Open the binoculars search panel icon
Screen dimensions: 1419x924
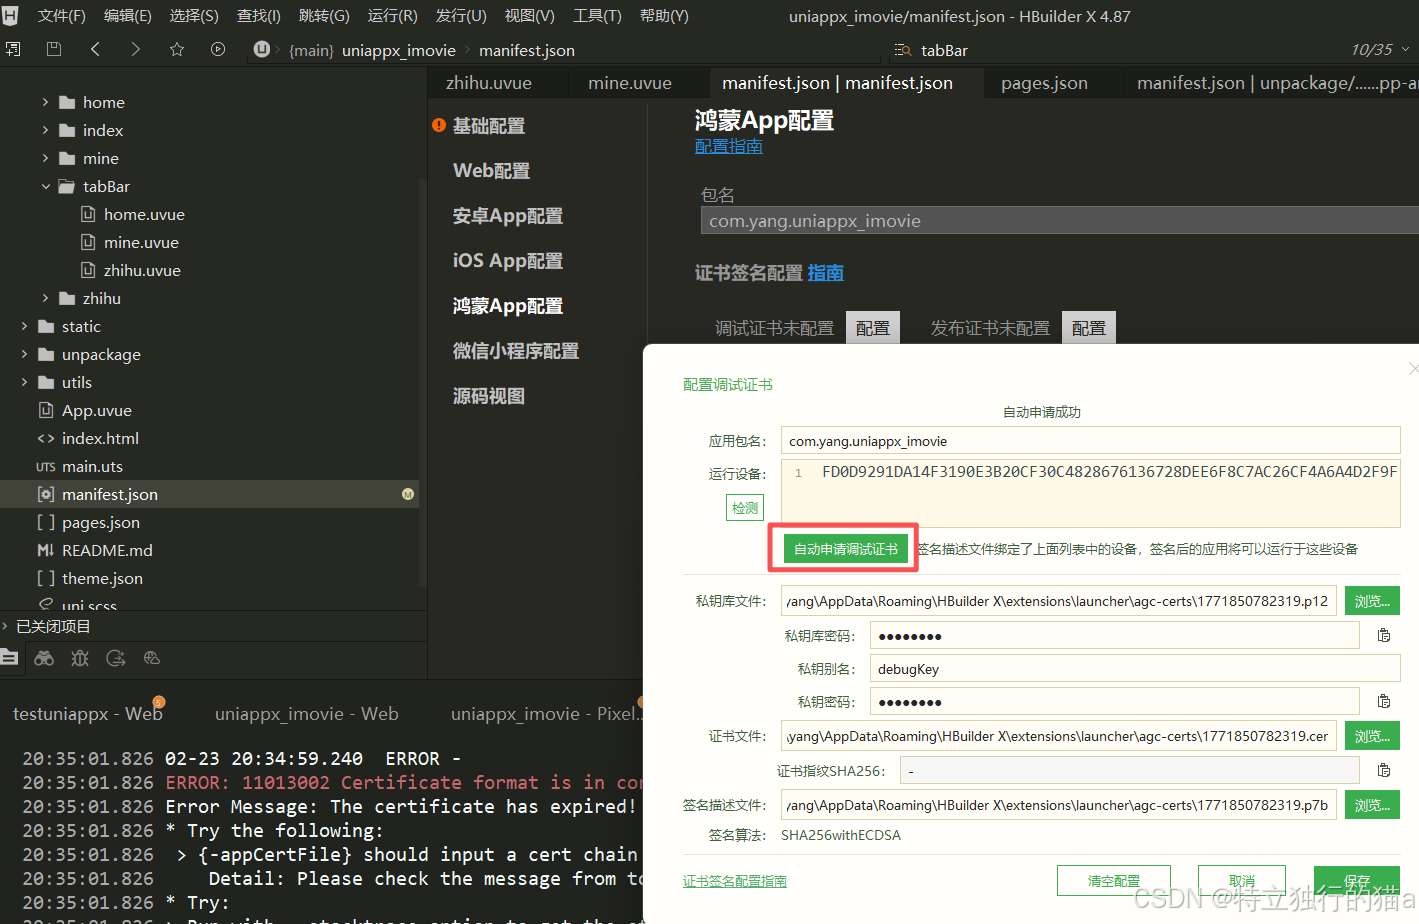pos(44,658)
